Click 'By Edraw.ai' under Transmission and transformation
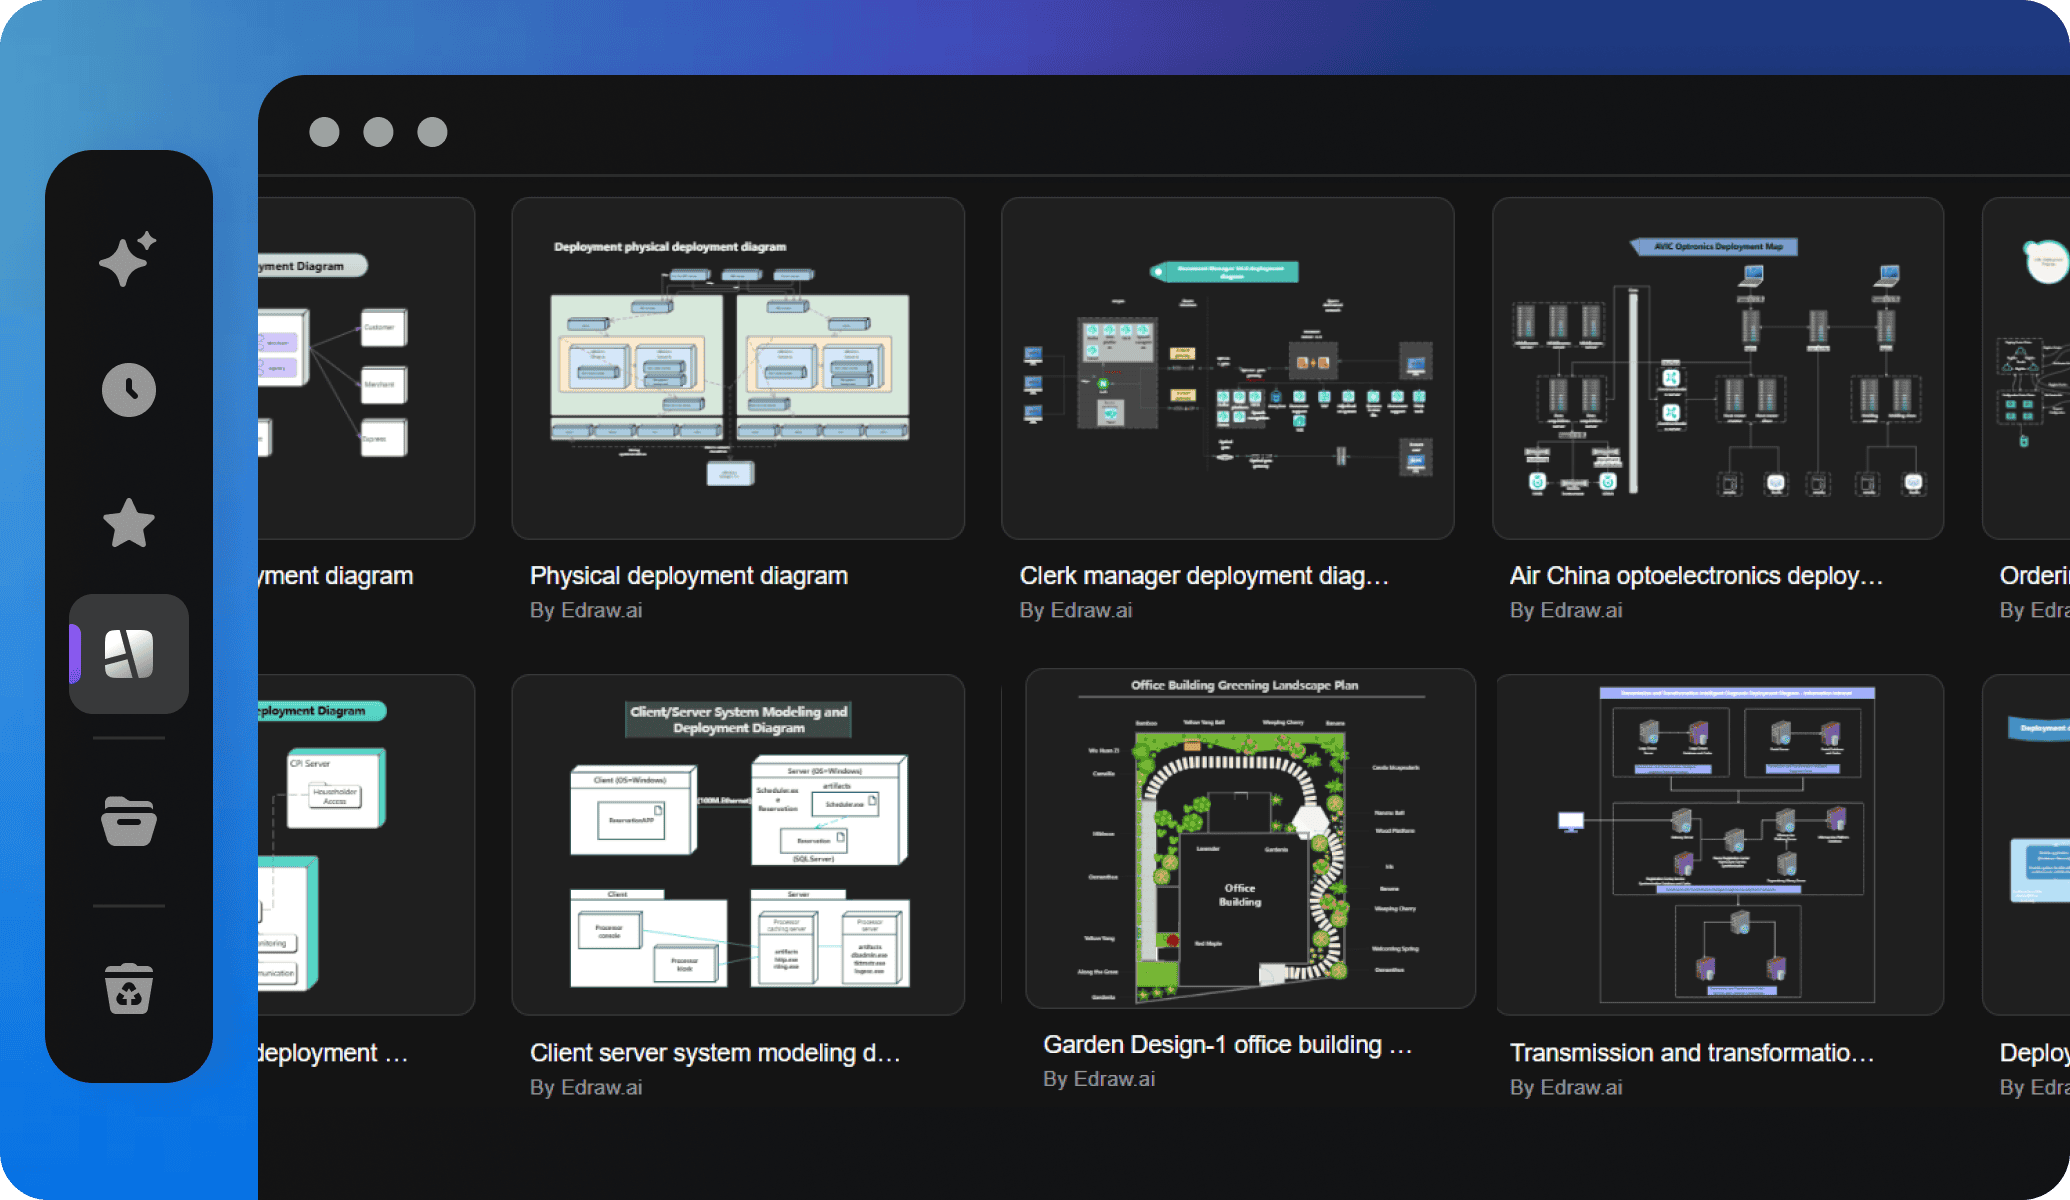Screen dimensions: 2070x1200 click(x=1566, y=1087)
